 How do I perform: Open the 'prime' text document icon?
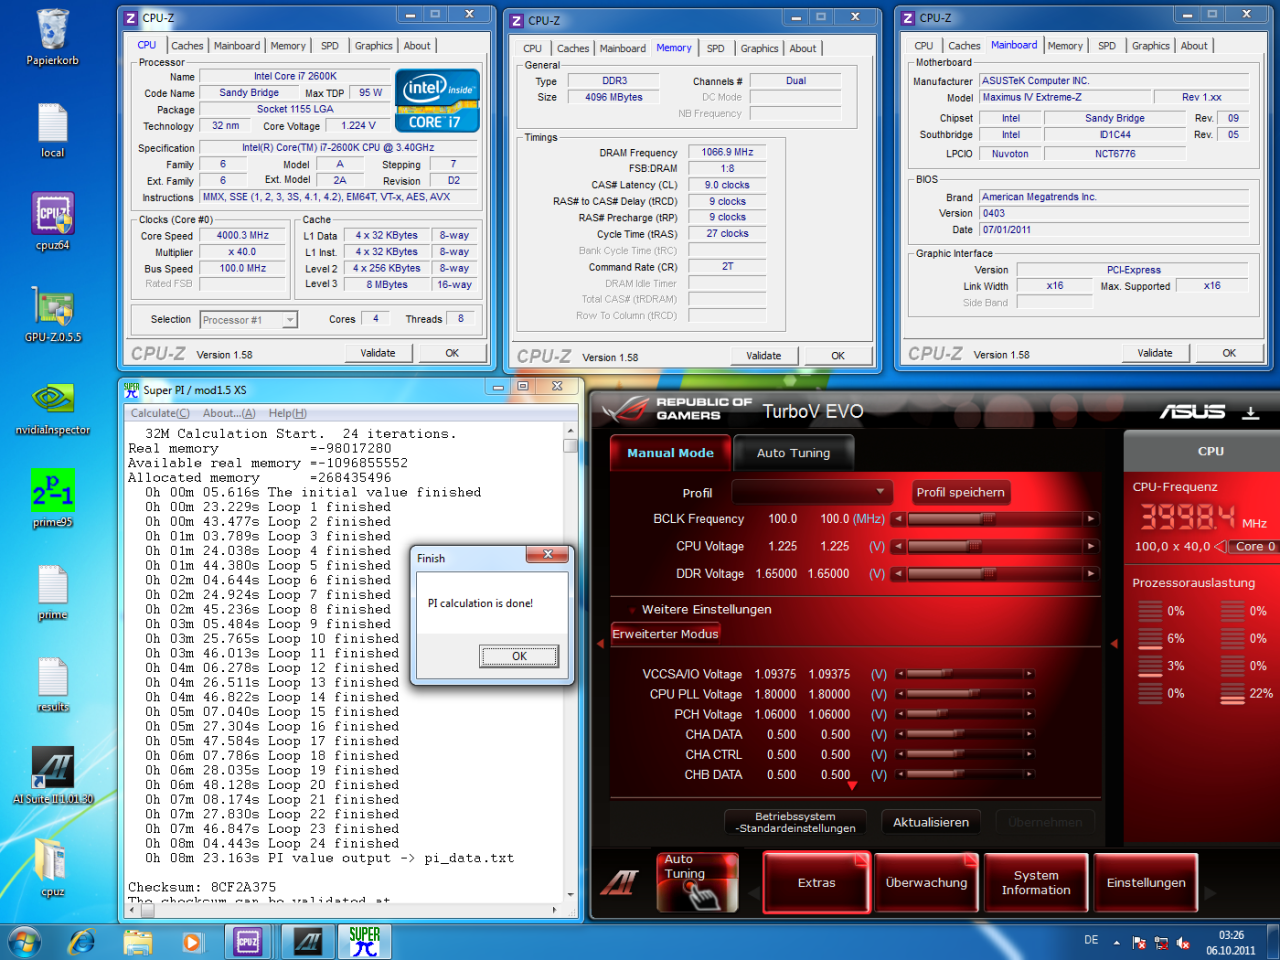(52, 592)
